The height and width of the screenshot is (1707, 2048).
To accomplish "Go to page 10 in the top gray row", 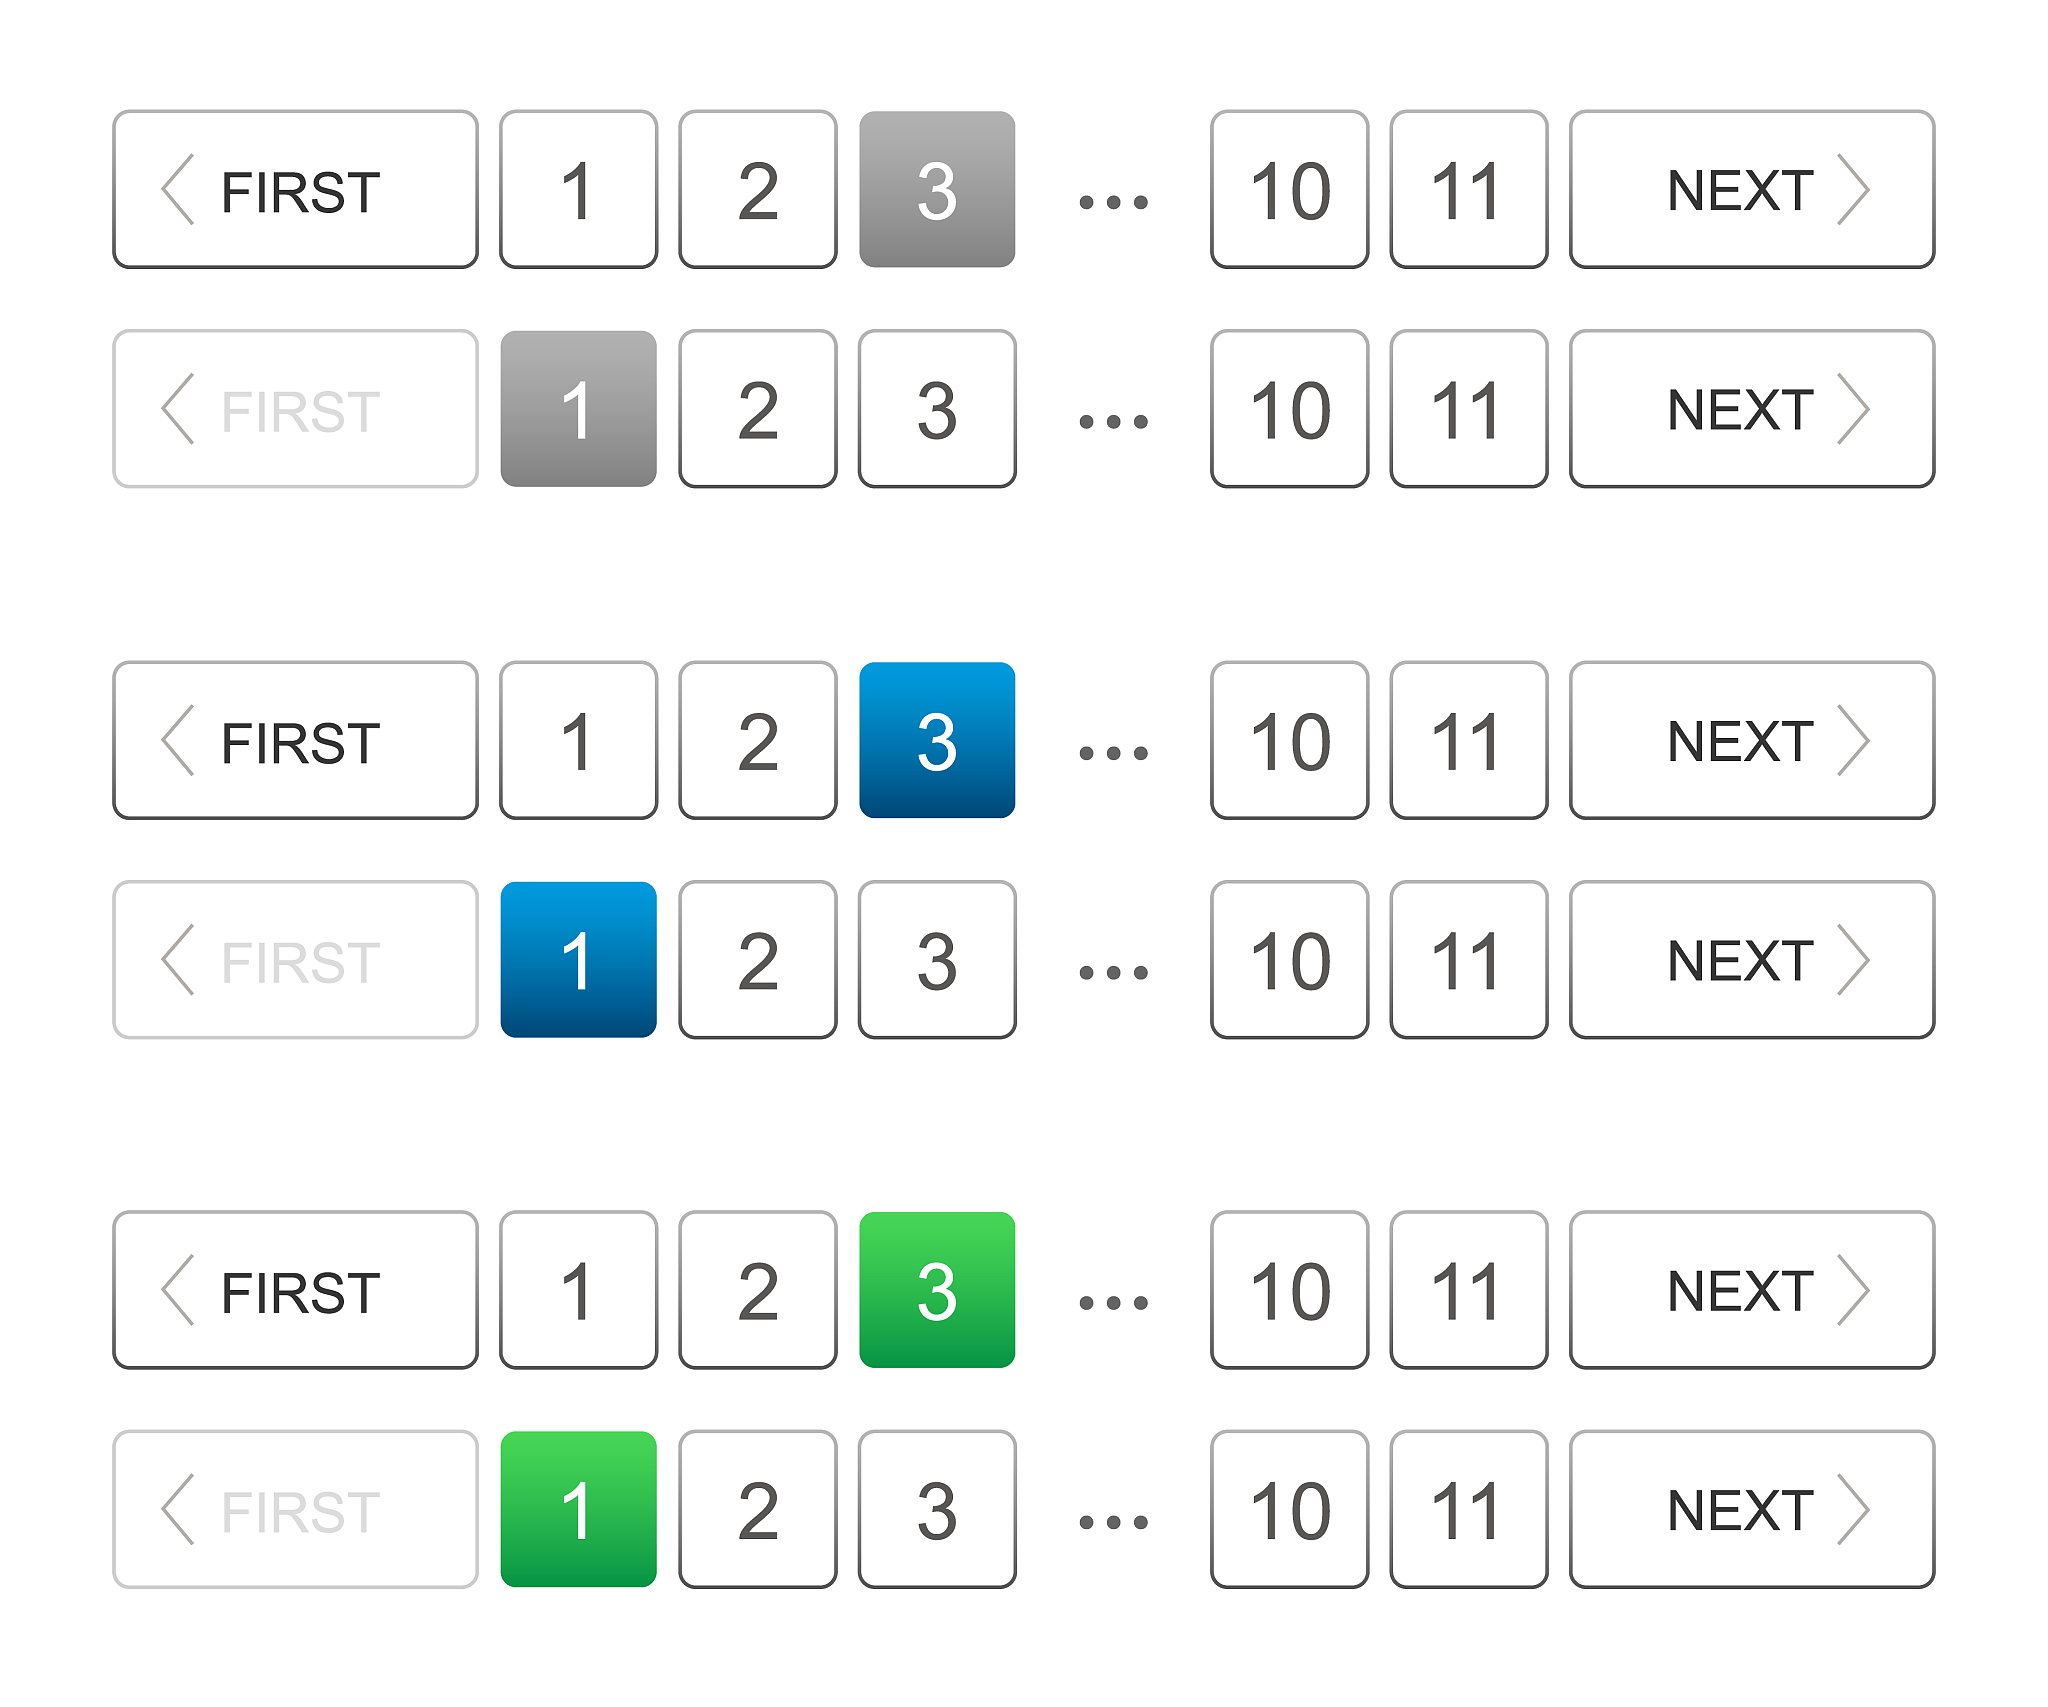I will point(1289,190).
